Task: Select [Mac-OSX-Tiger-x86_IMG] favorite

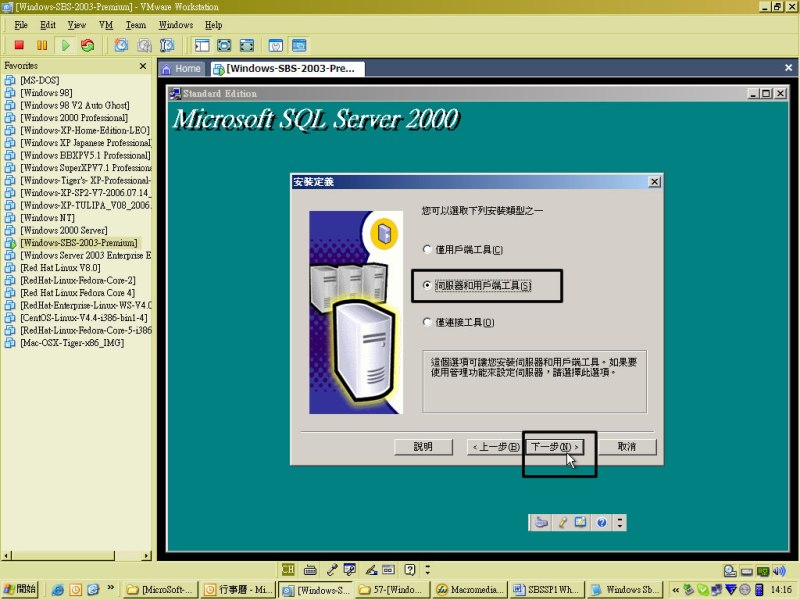Action: (72, 343)
